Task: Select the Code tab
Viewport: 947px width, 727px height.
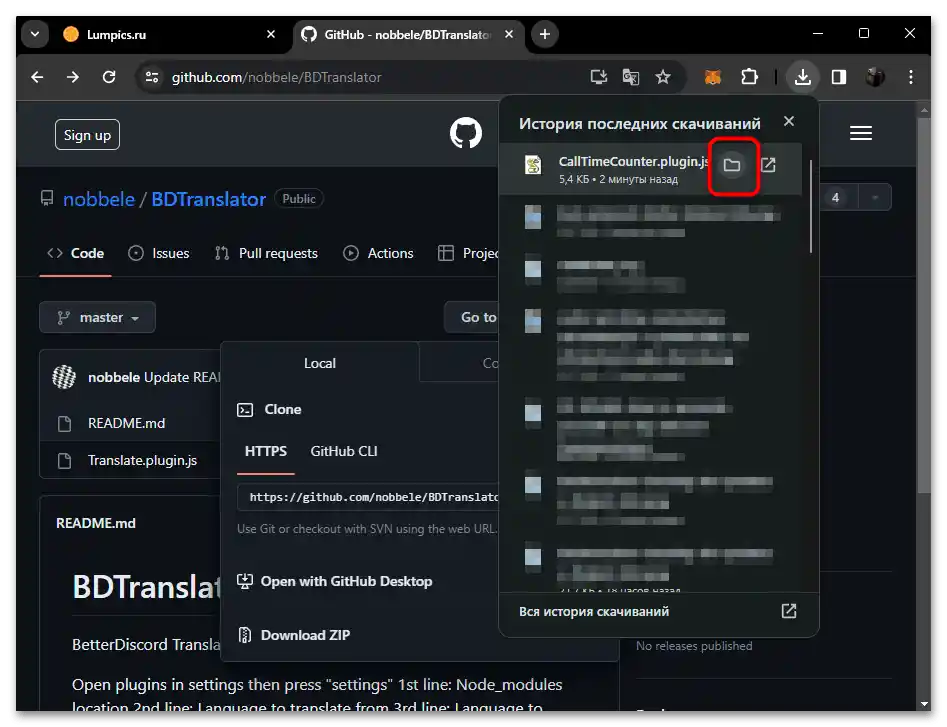Action: point(75,254)
